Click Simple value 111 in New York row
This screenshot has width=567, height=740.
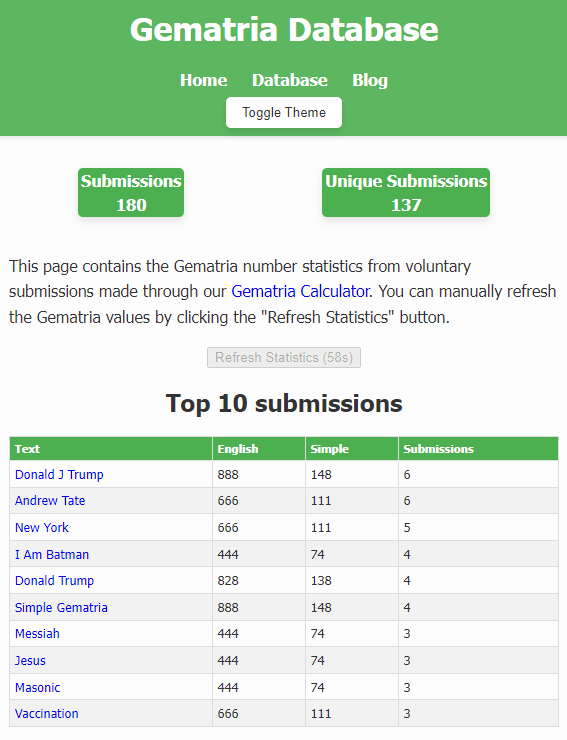pos(321,527)
